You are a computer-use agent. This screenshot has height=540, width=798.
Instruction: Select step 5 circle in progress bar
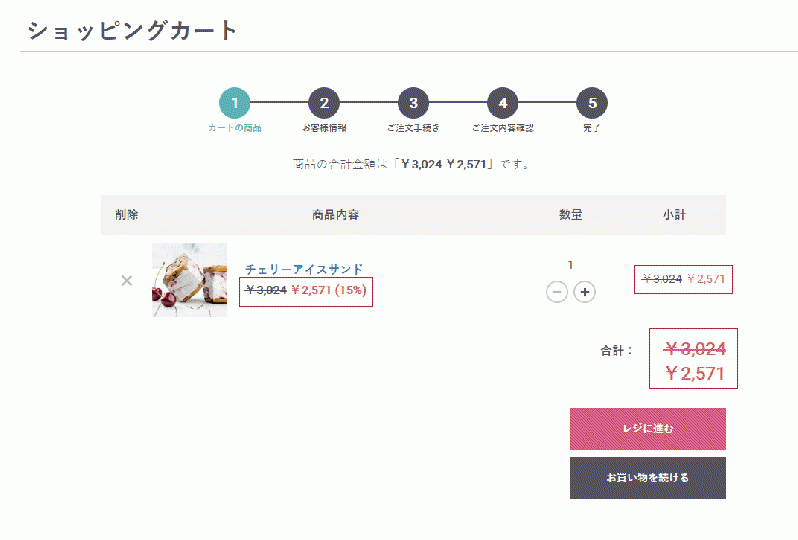tap(592, 103)
